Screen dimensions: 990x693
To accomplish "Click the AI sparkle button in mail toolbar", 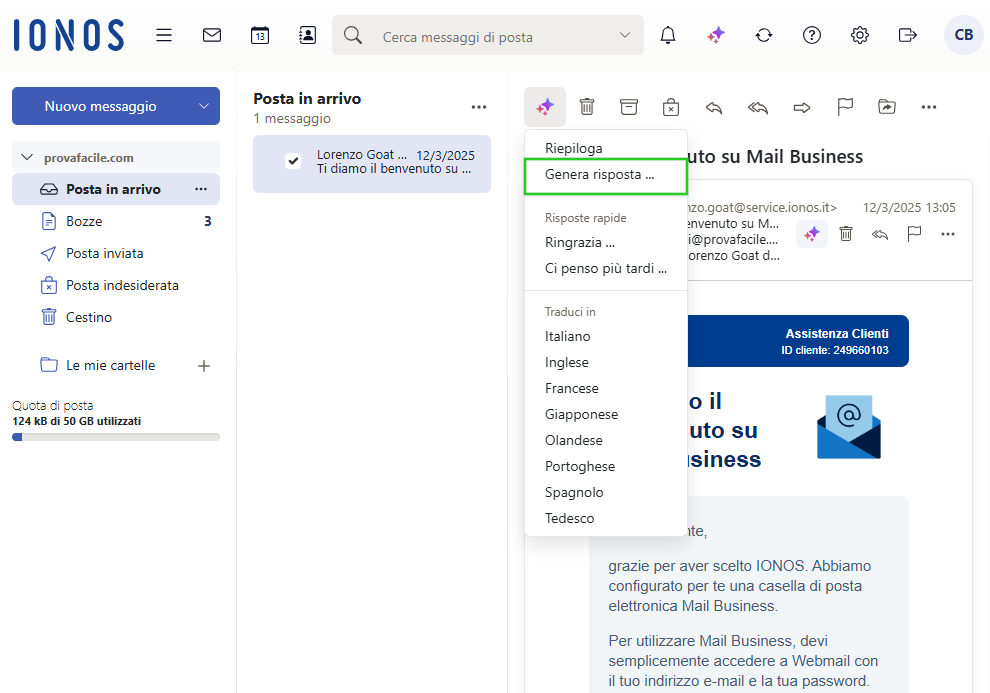I will [x=545, y=107].
